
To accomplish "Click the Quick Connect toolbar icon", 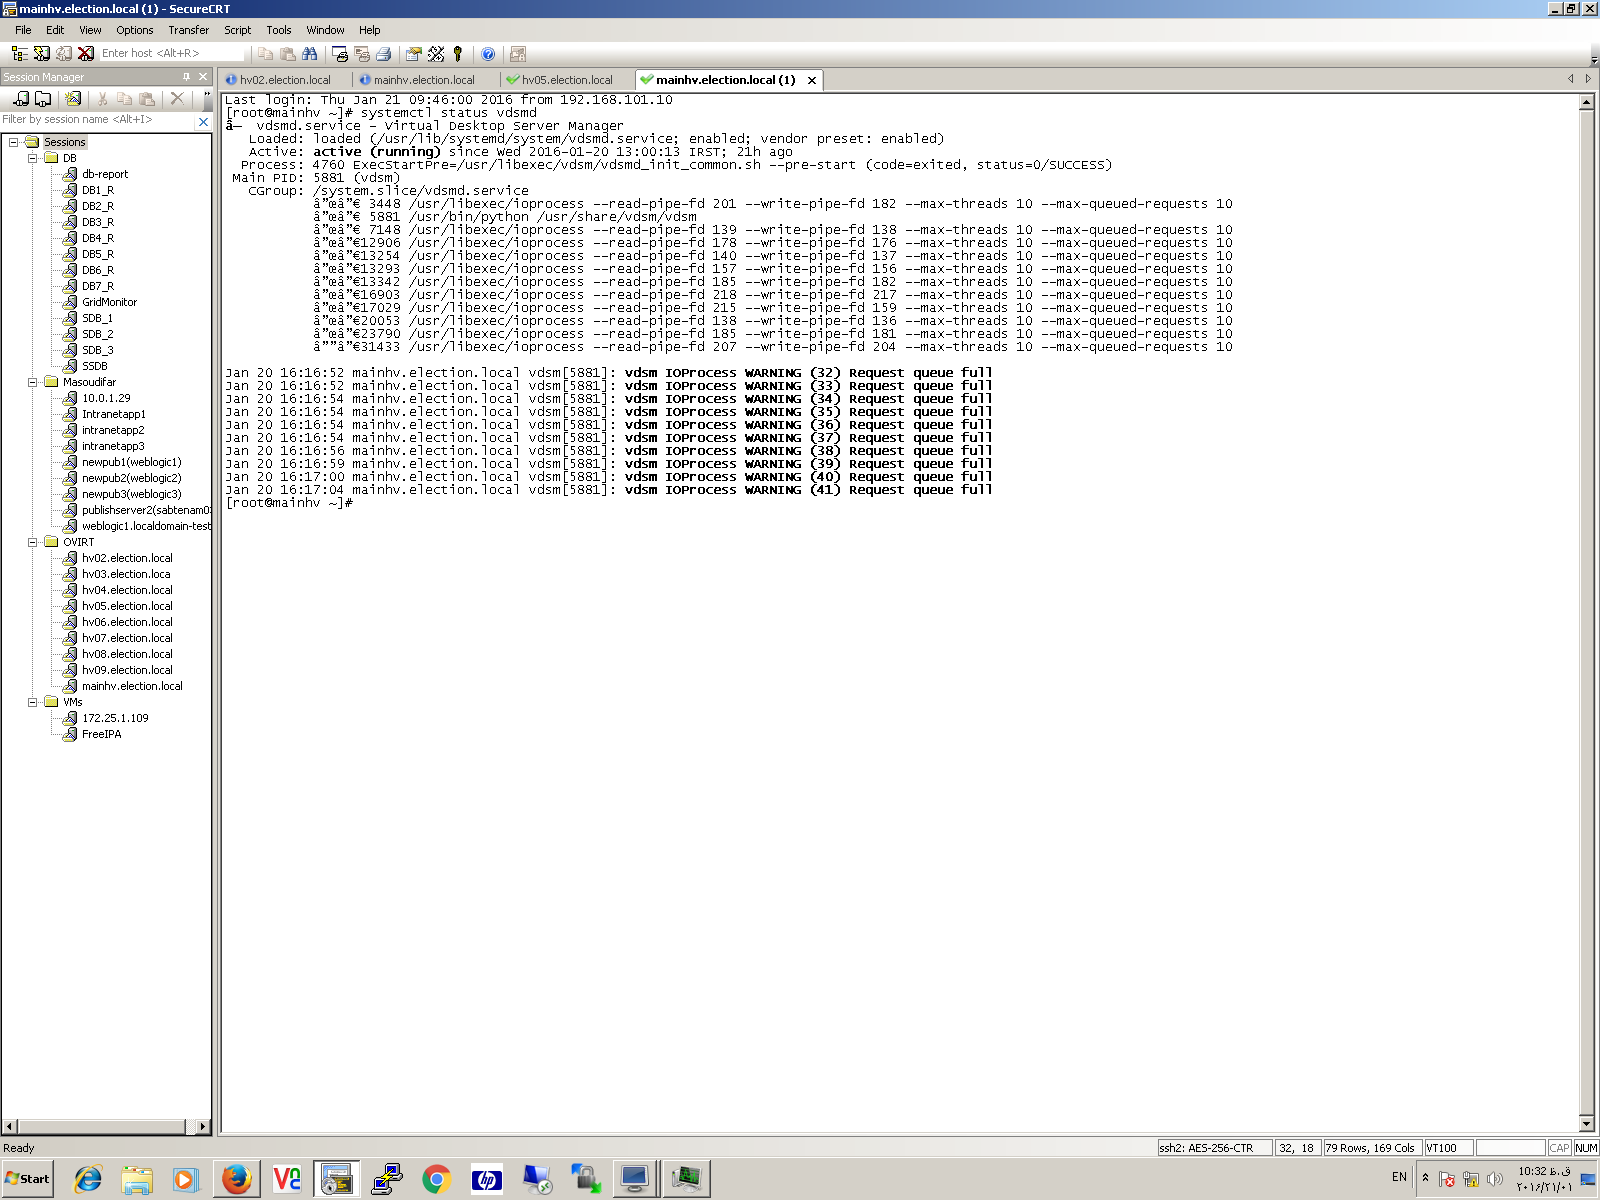I will [42, 54].
